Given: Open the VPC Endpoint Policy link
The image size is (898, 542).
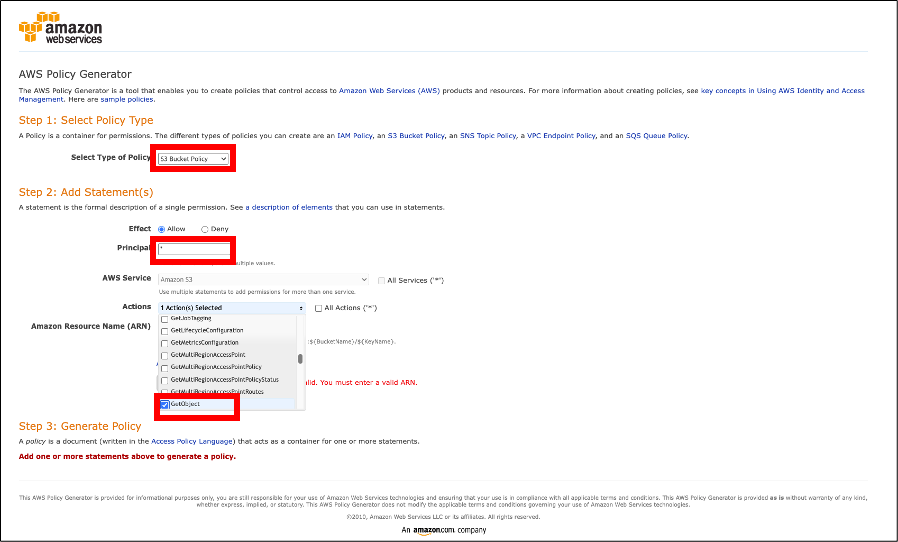Looking at the screenshot, I should point(561,136).
